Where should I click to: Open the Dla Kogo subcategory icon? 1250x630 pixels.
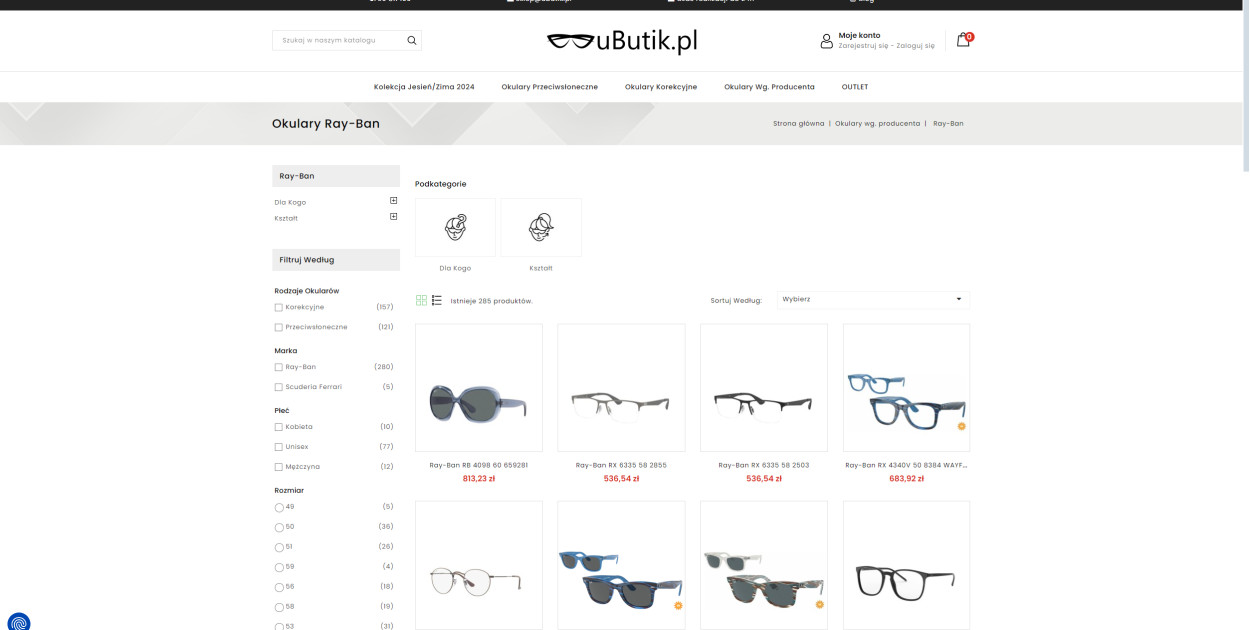point(455,227)
